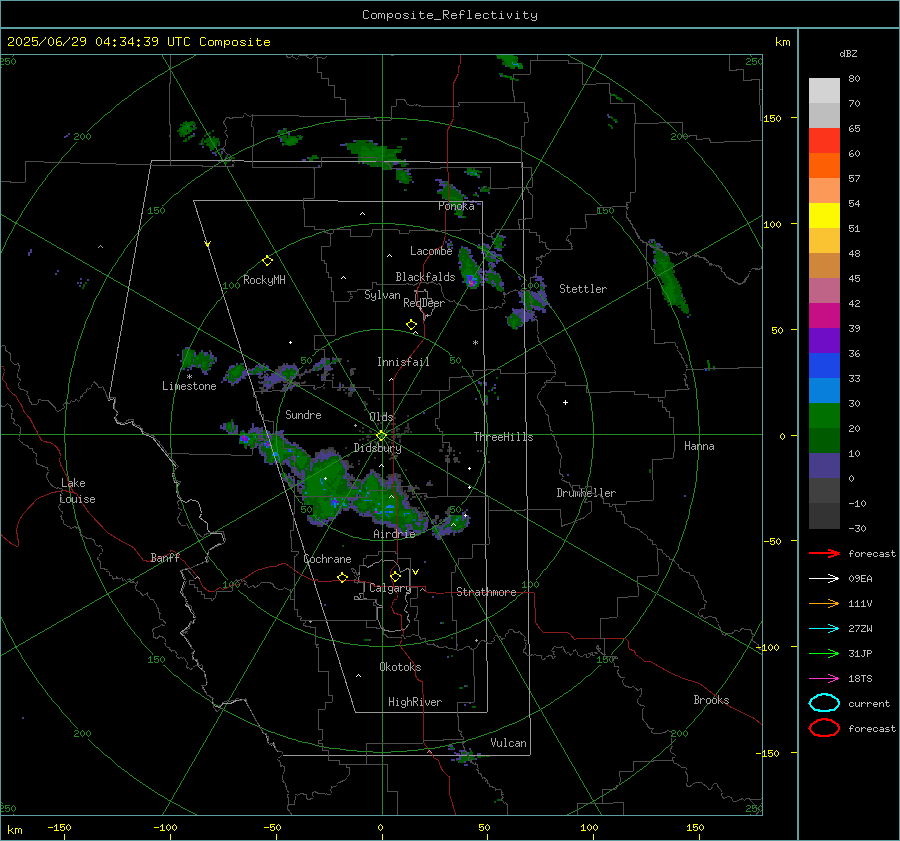This screenshot has width=900, height=841.
Task: Click the Calgary city label
Action: (390, 588)
